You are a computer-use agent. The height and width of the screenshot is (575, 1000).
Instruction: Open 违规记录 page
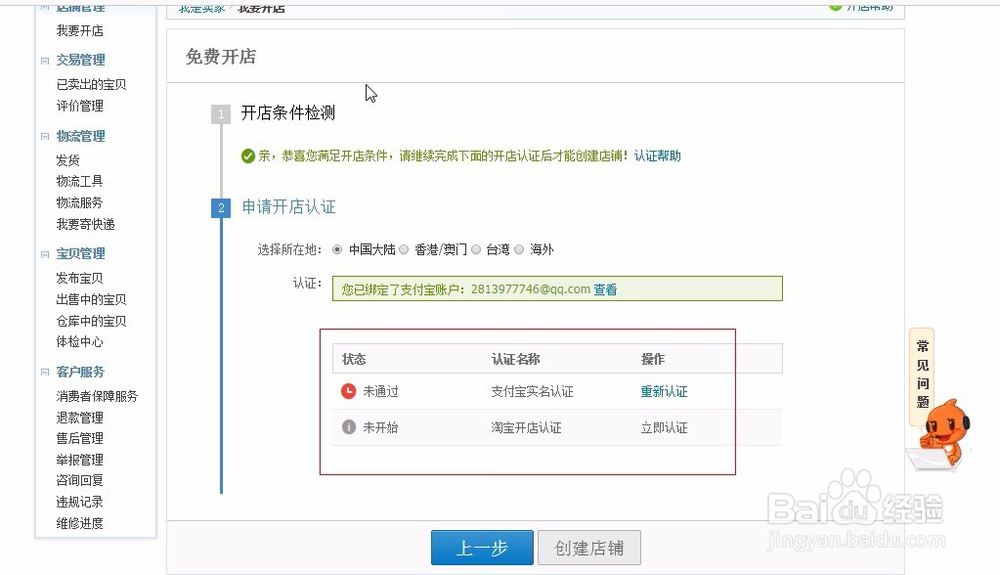(x=80, y=502)
